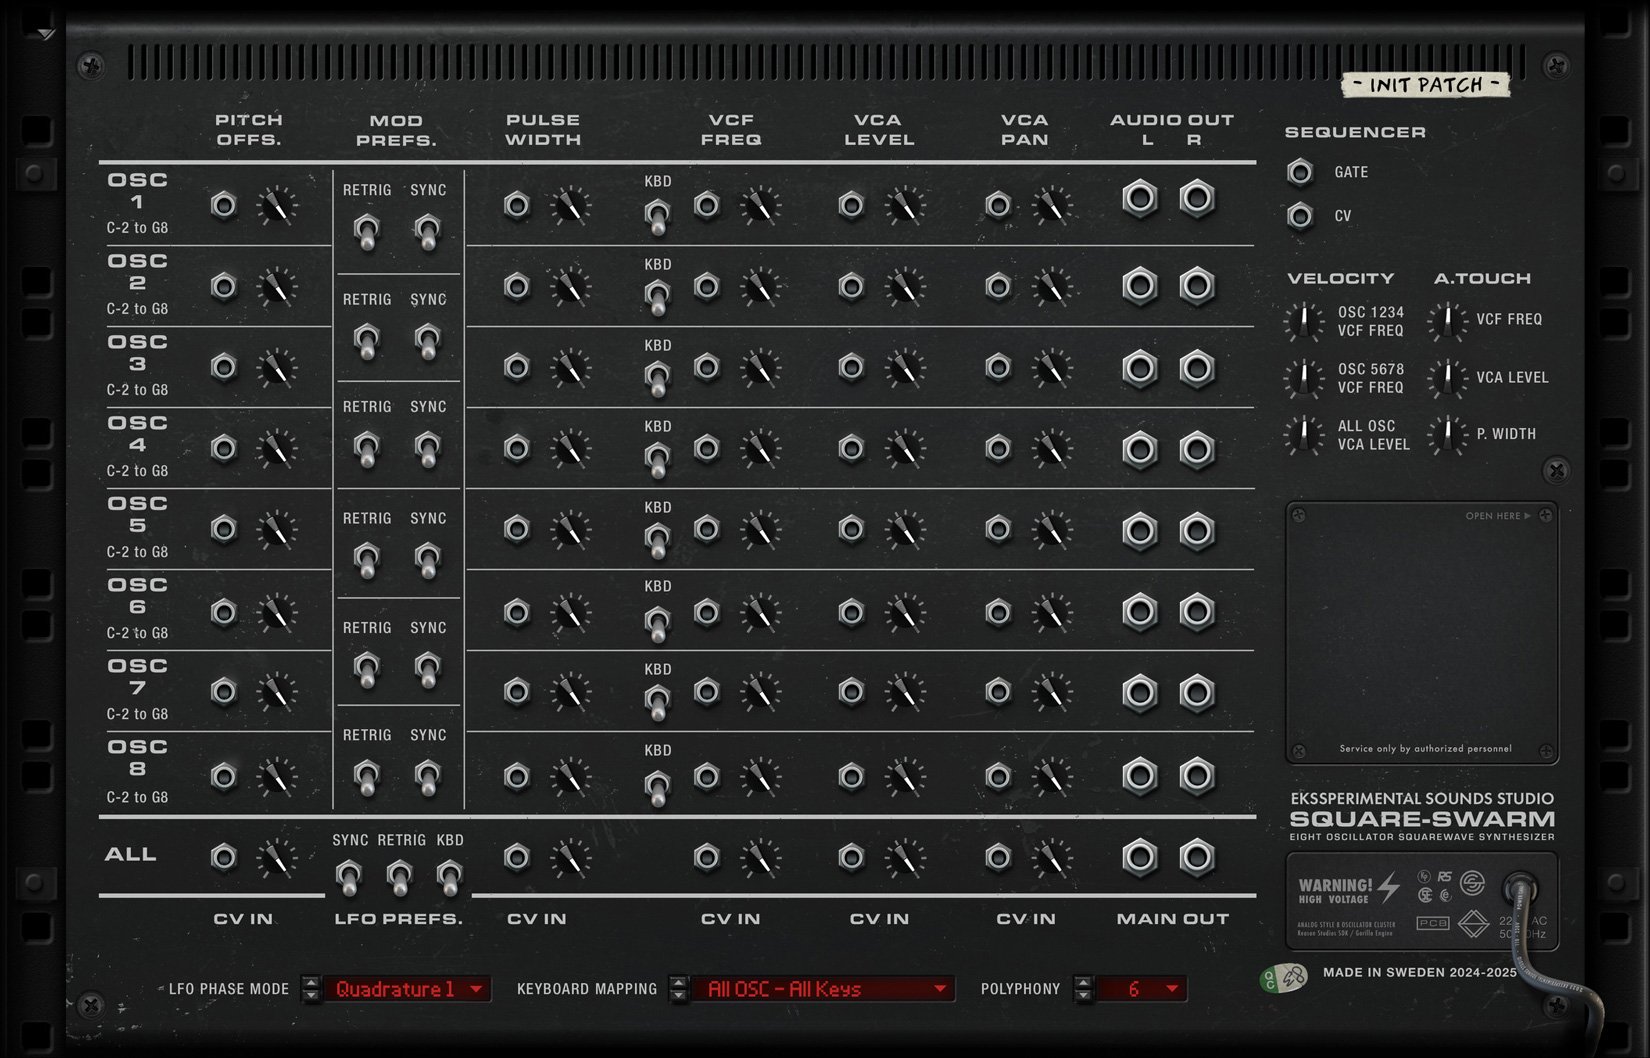Viewport: 1650px width, 1058px height.
Task: Click the A.Touch VCA Level knob
Action: pos(1447,378)
